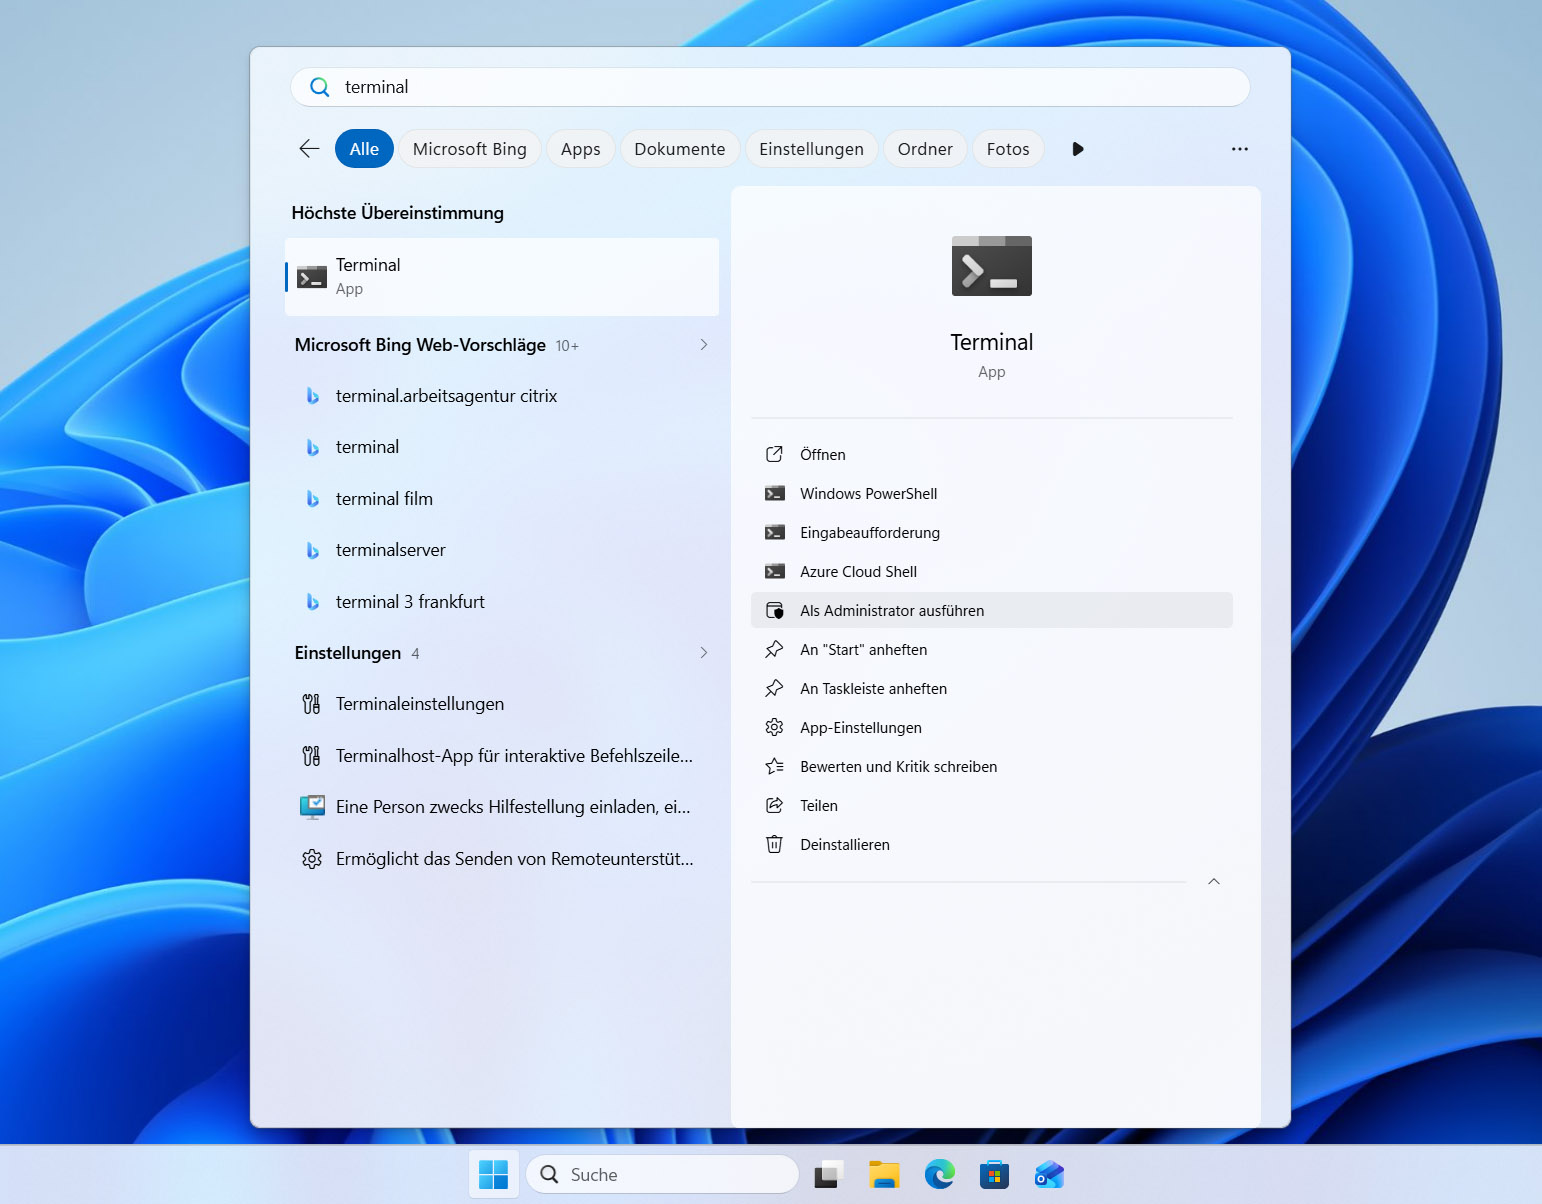Switch to the Microsoft Bing filter tab
The height and width of the screenshot is (1204, 1542).
point(470,149)
